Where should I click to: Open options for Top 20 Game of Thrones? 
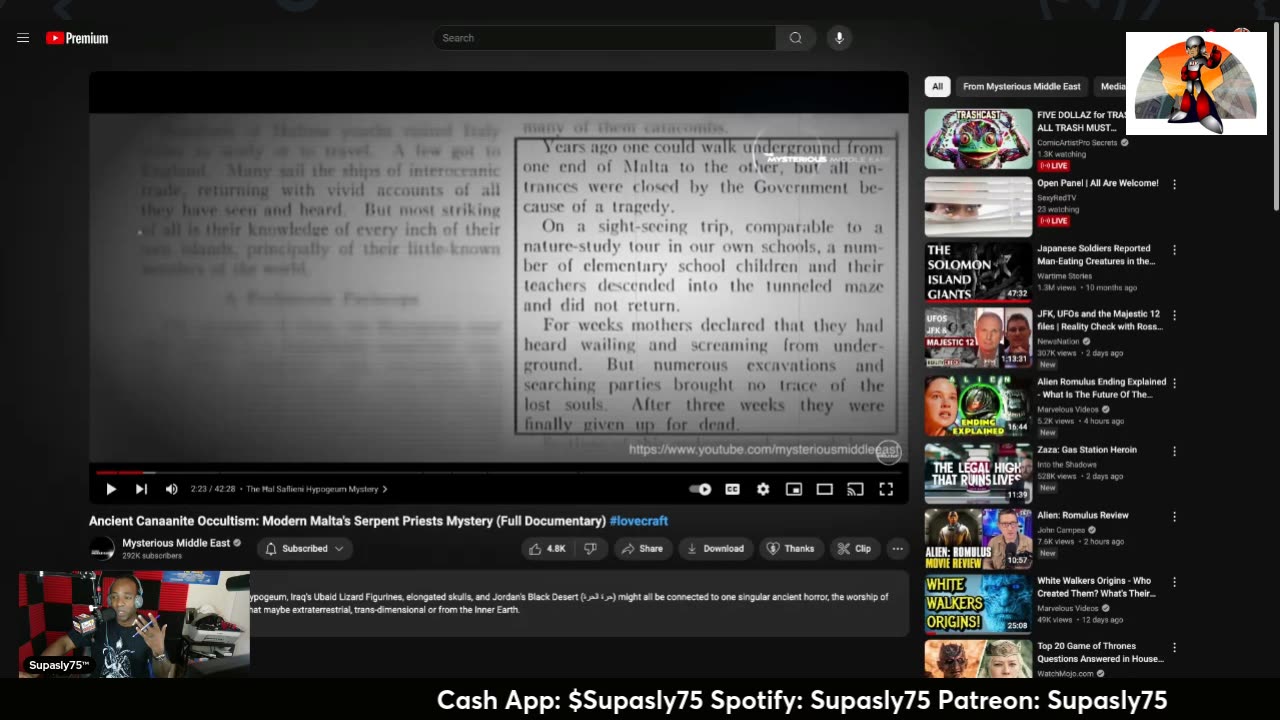[x=1174, y=648]
